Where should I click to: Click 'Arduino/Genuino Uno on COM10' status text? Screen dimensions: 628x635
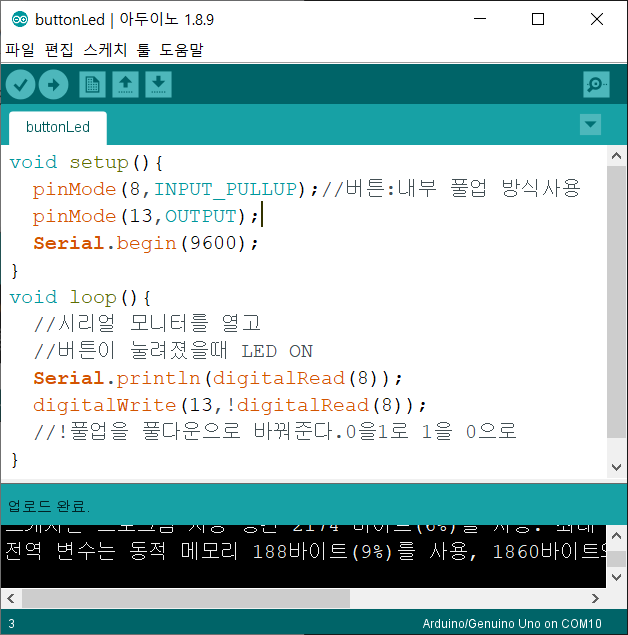512,623
